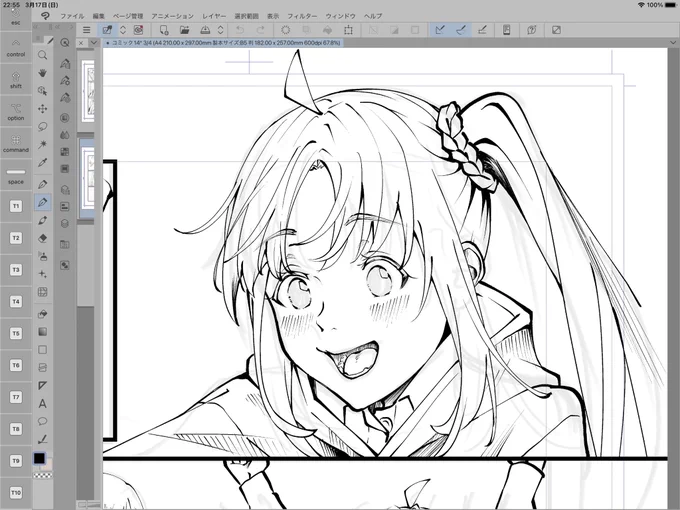Screen dimensions: 680x510
Task: Select the Balloon speech bubble tool
Action: (x=42, y=421)
